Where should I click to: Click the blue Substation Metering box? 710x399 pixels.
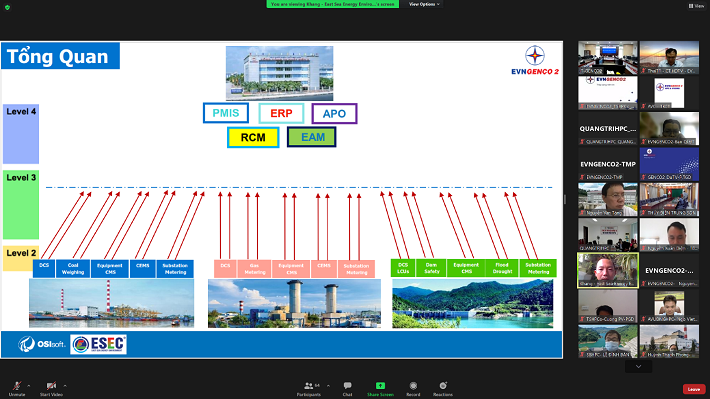pos(175,269)
